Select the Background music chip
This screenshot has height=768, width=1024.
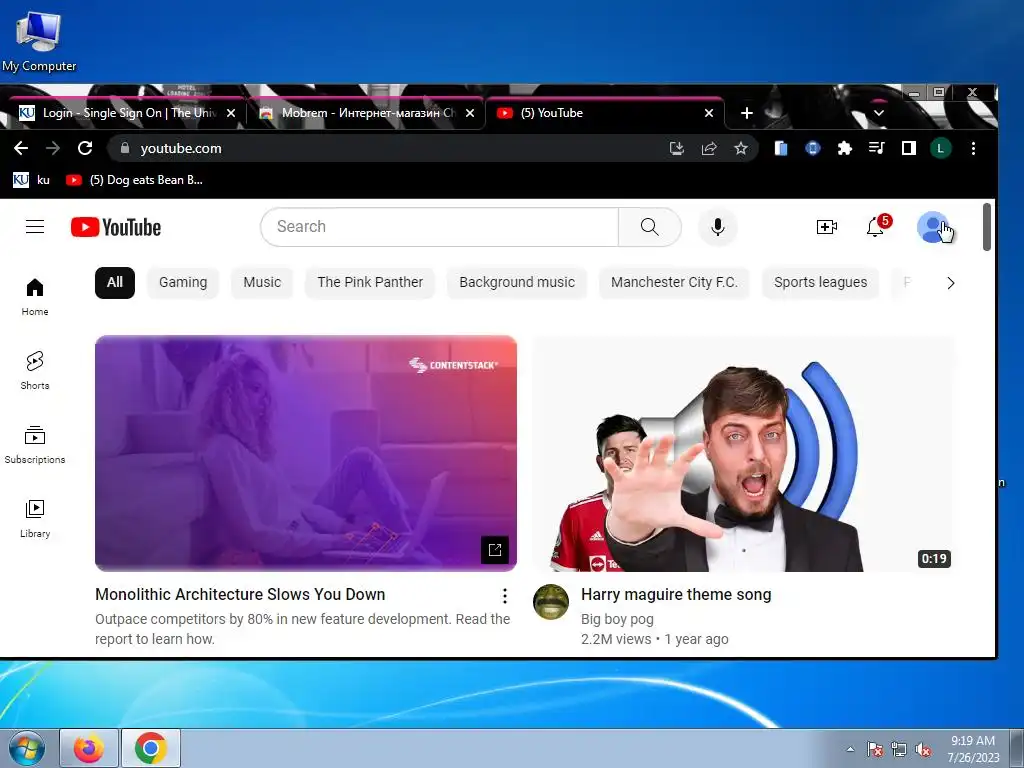pos(517,282)
